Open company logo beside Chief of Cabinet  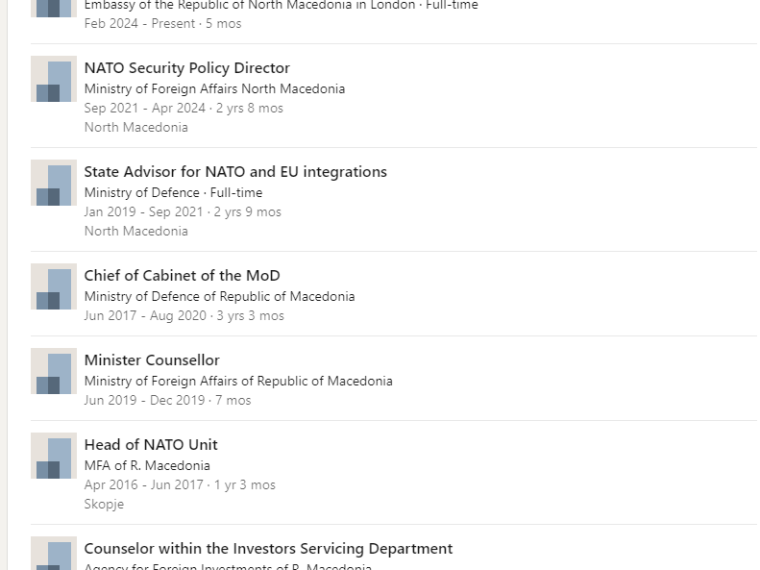(x=54, y=286)
